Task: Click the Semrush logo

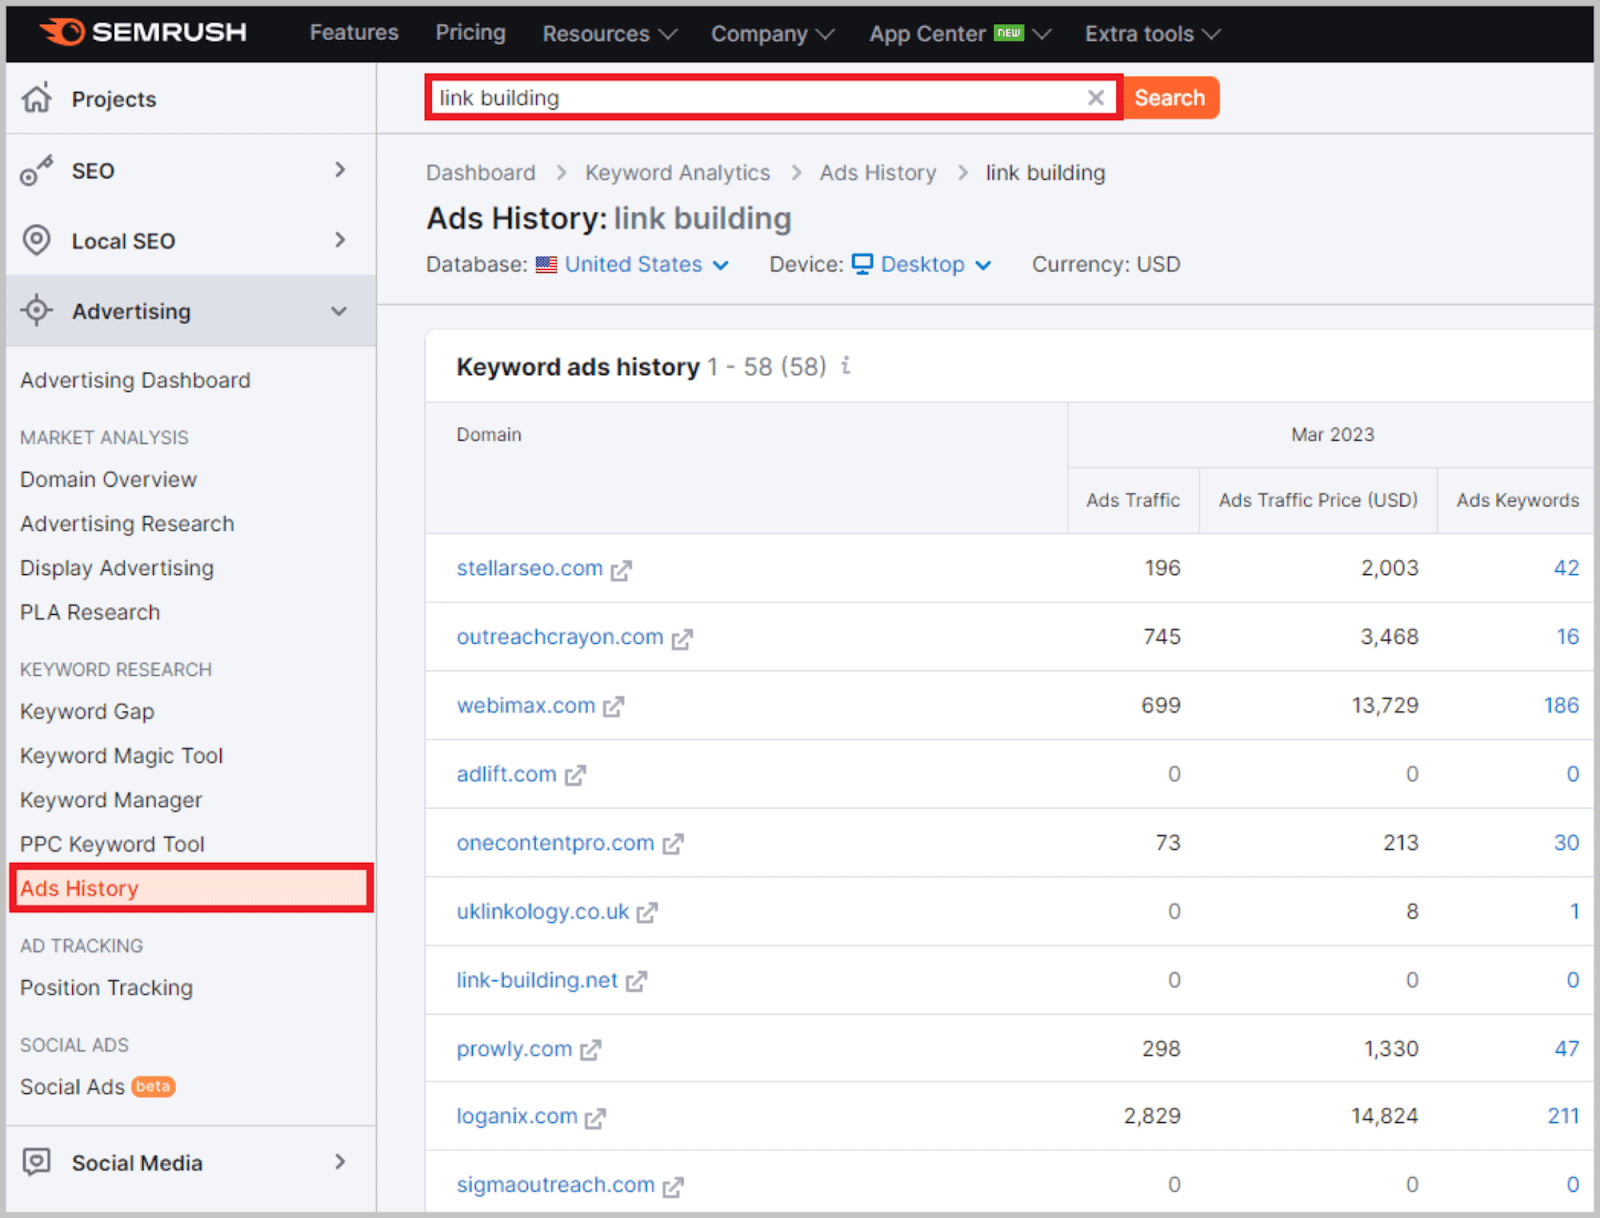Action: tap(143, 32)
